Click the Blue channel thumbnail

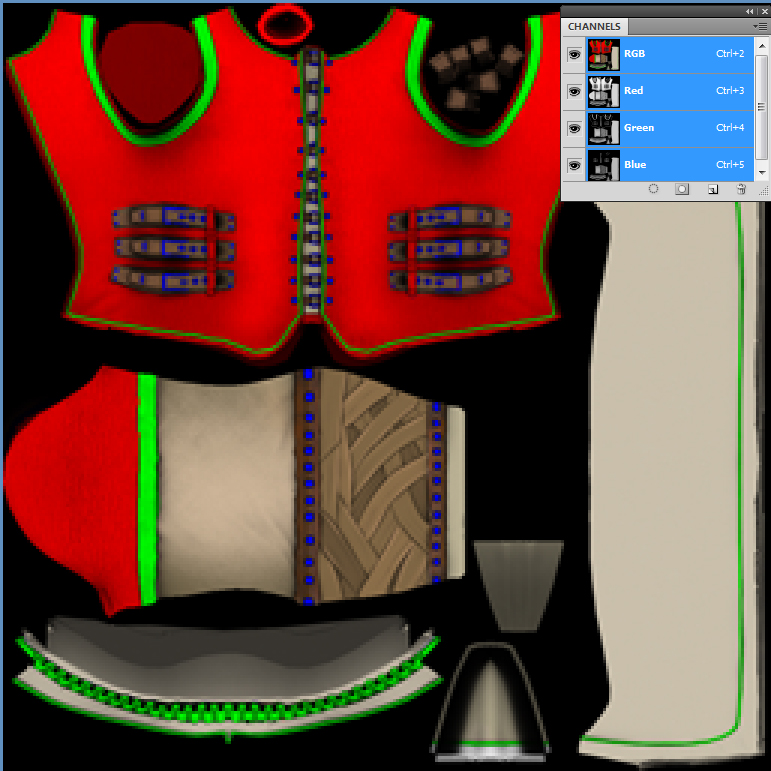[603, 166]
